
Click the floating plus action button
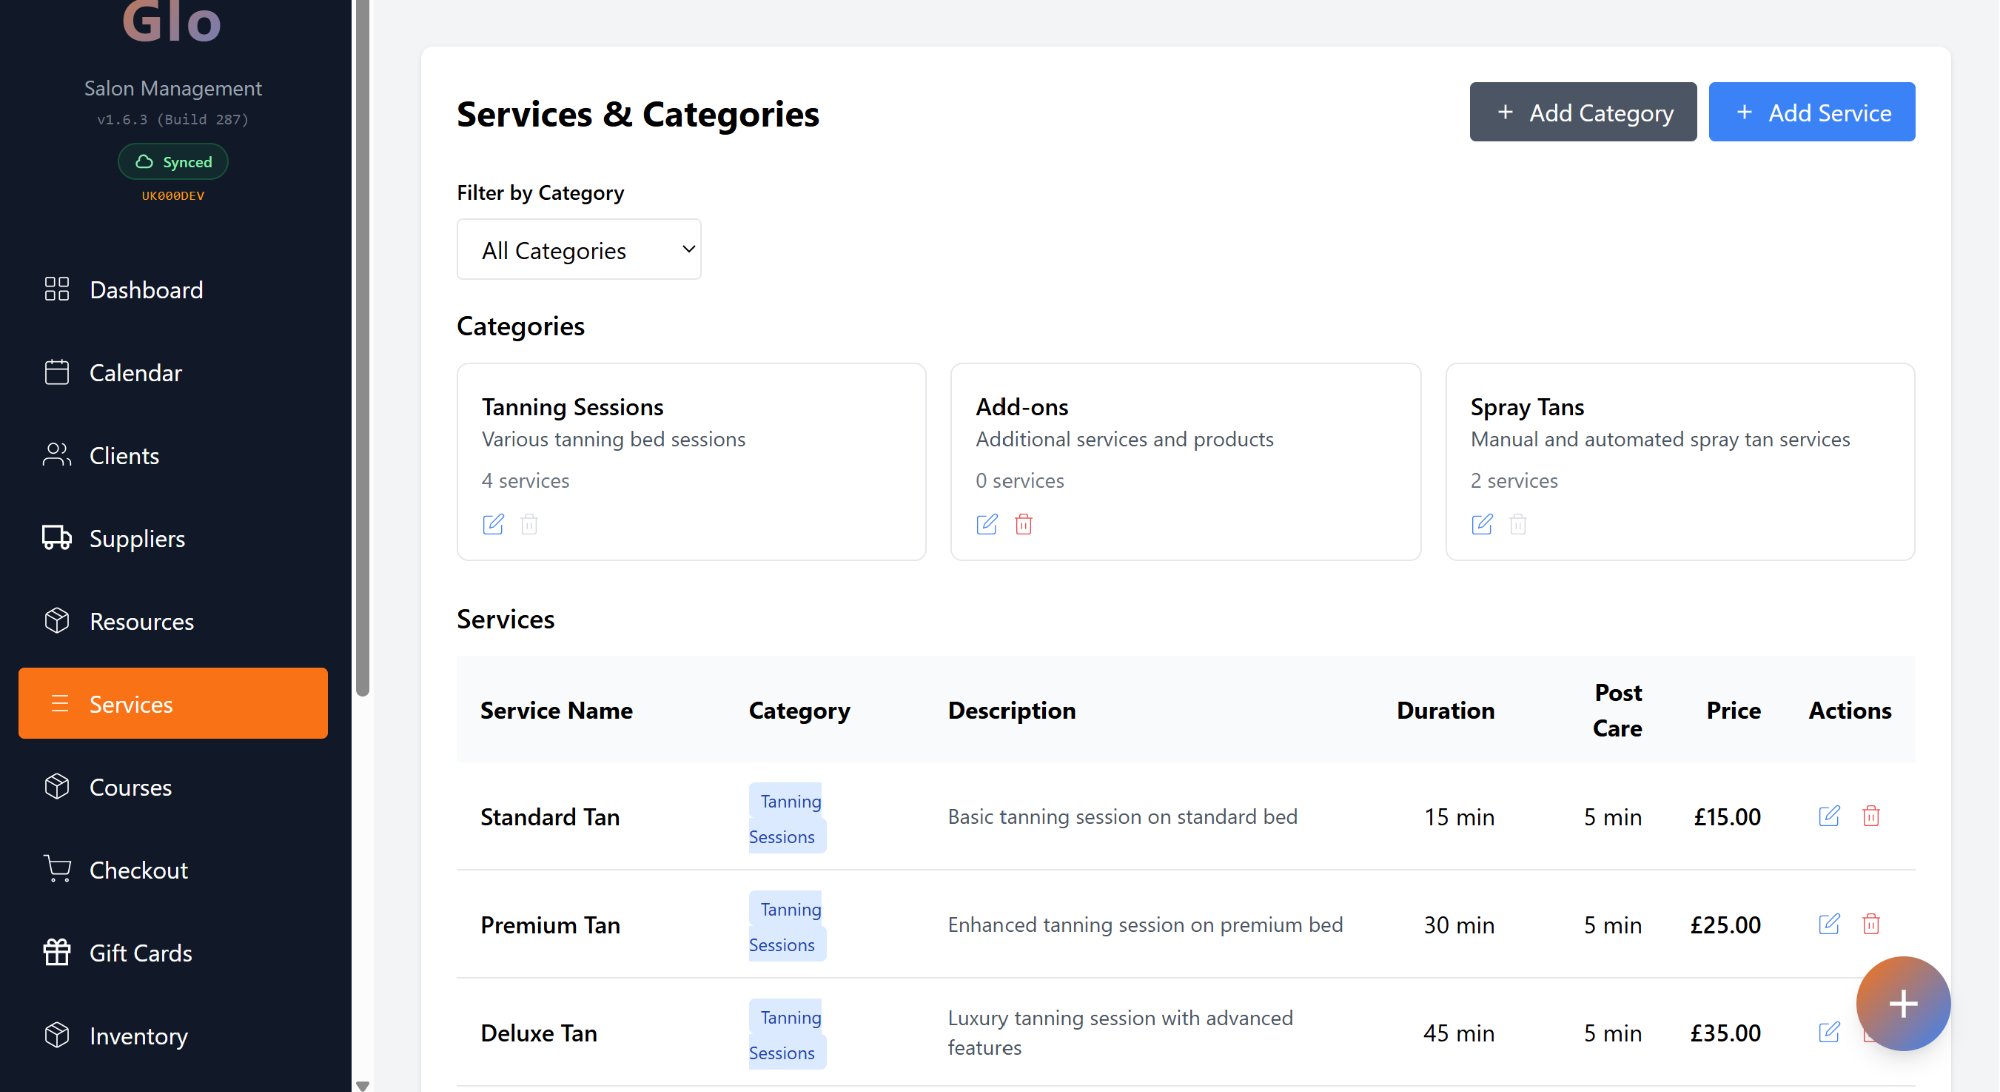coord(1902,1004)
